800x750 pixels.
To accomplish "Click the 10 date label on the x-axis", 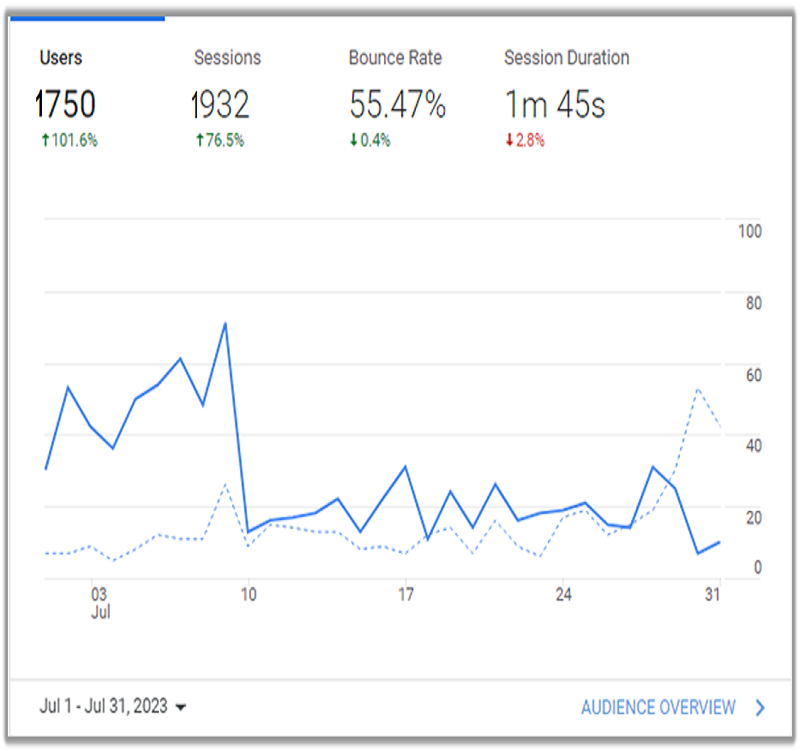I will click(x=248, y=594).
